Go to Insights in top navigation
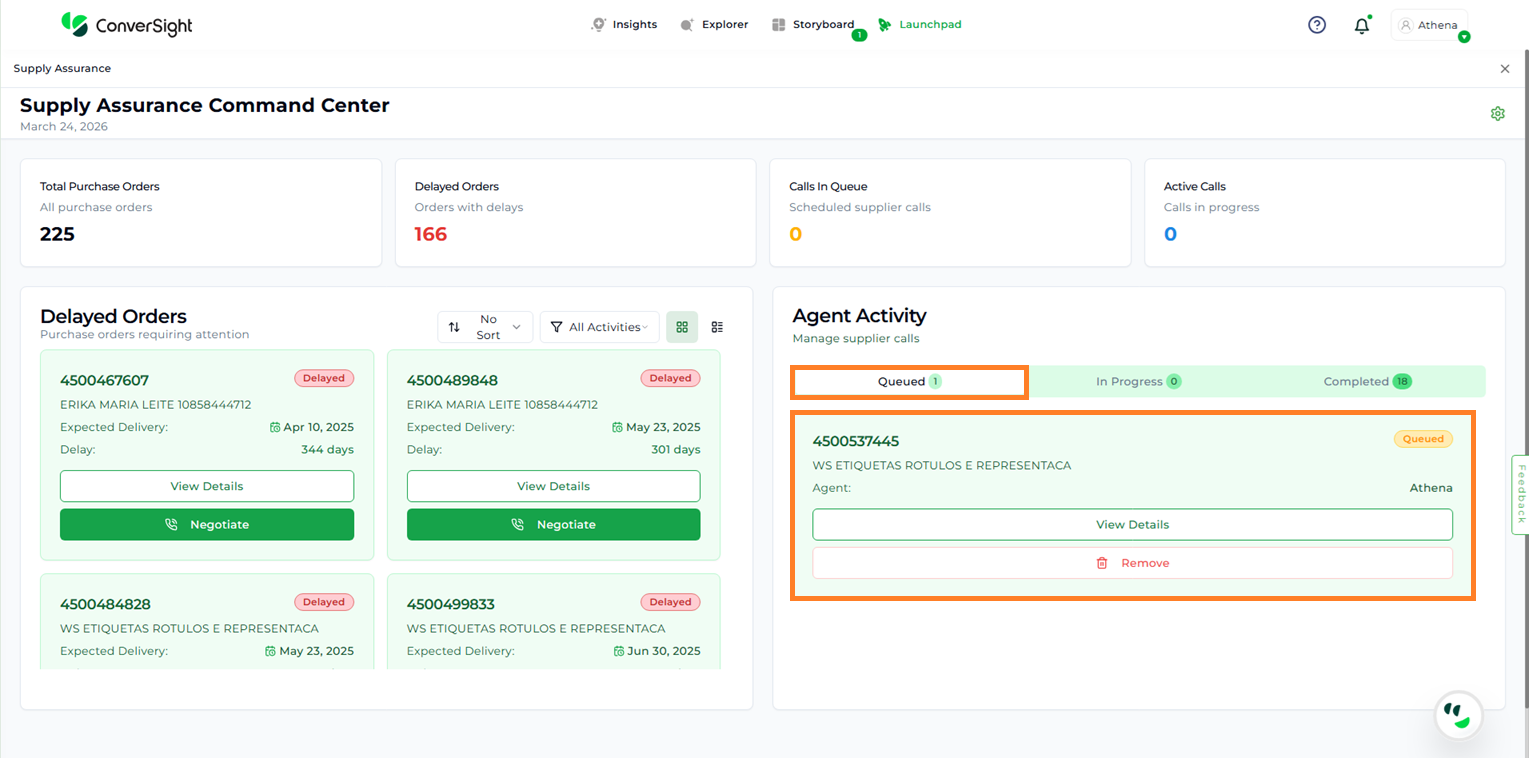Image resolution: width=1529 pixels, height=758 pixels. (x=624, y=25)
